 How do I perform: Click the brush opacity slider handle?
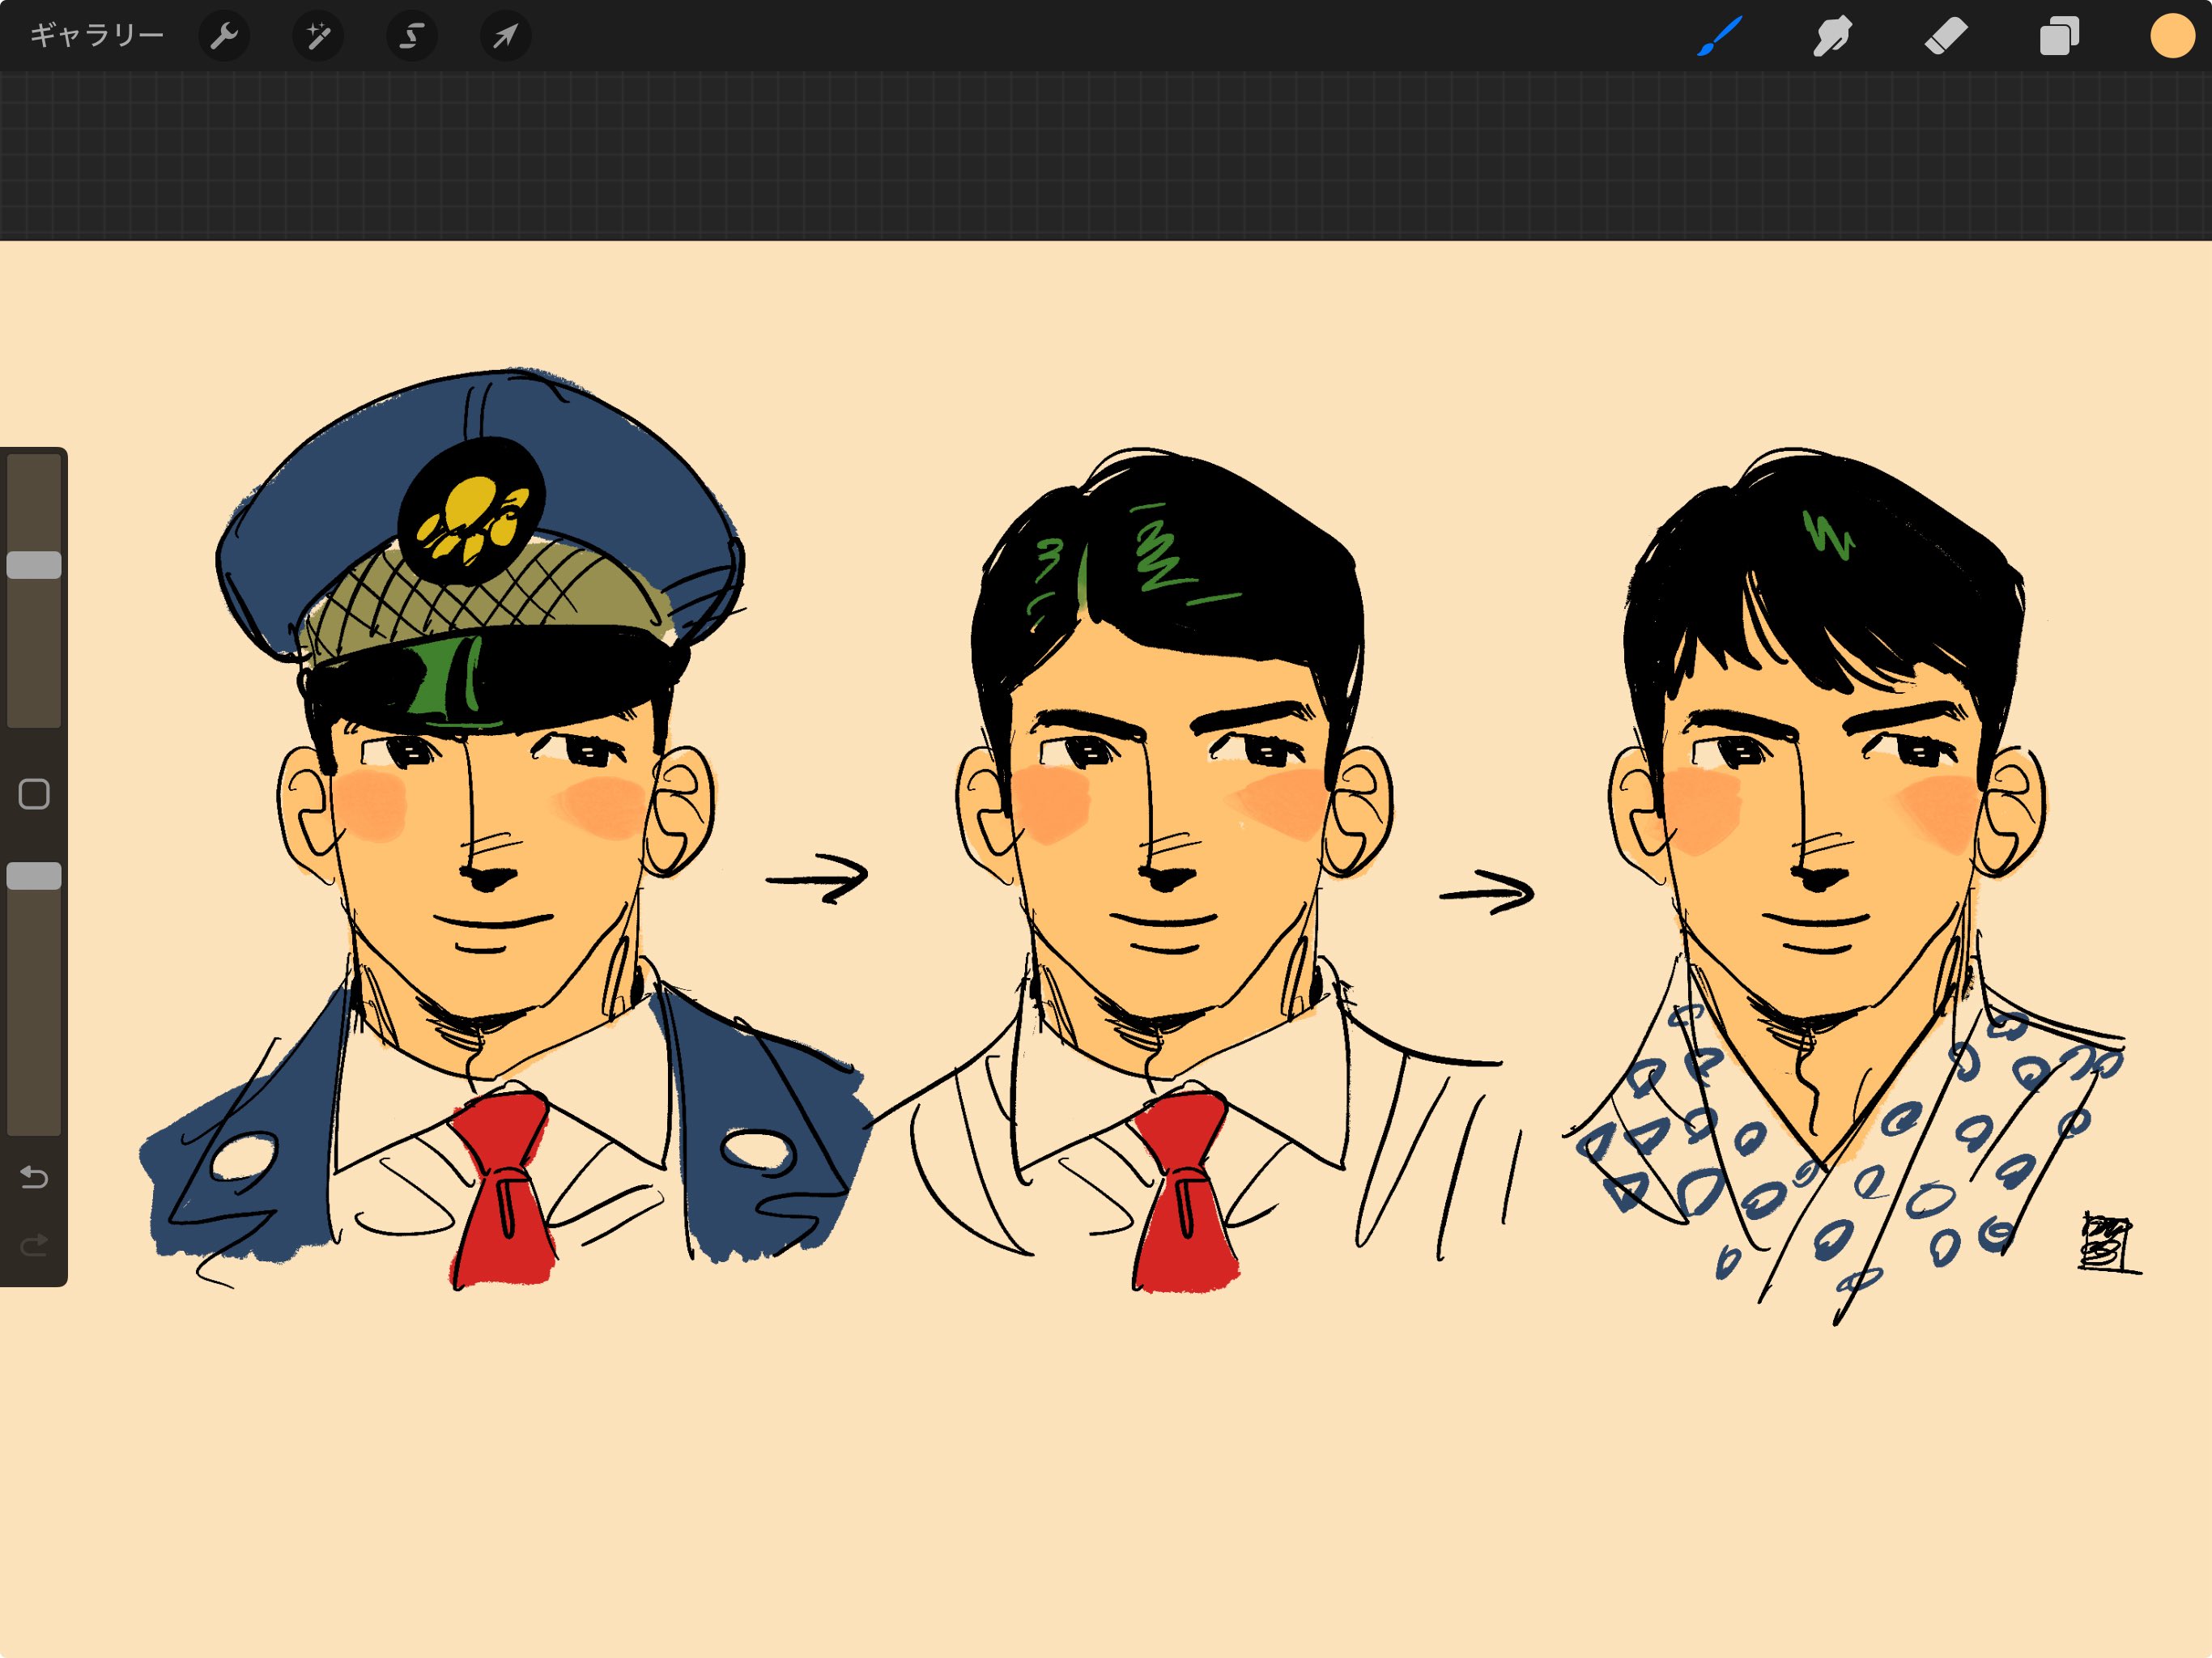click(x=34, y=876)
